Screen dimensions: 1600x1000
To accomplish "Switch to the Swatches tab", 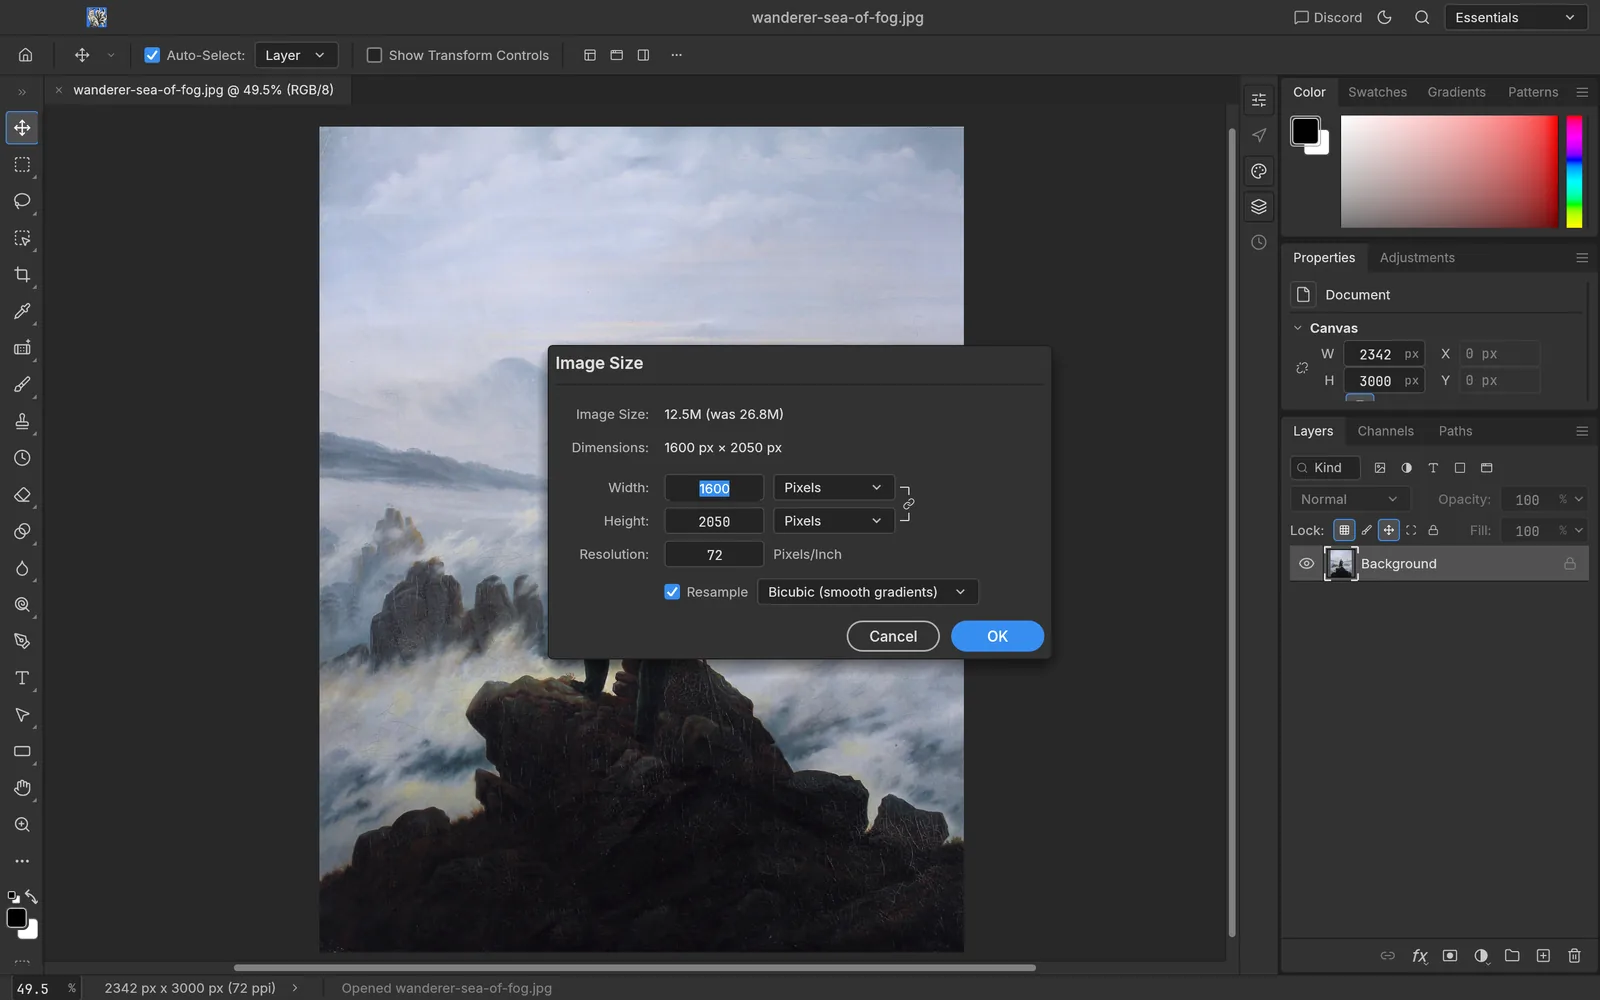I will pyautogui.click(x=1377, y=92).
